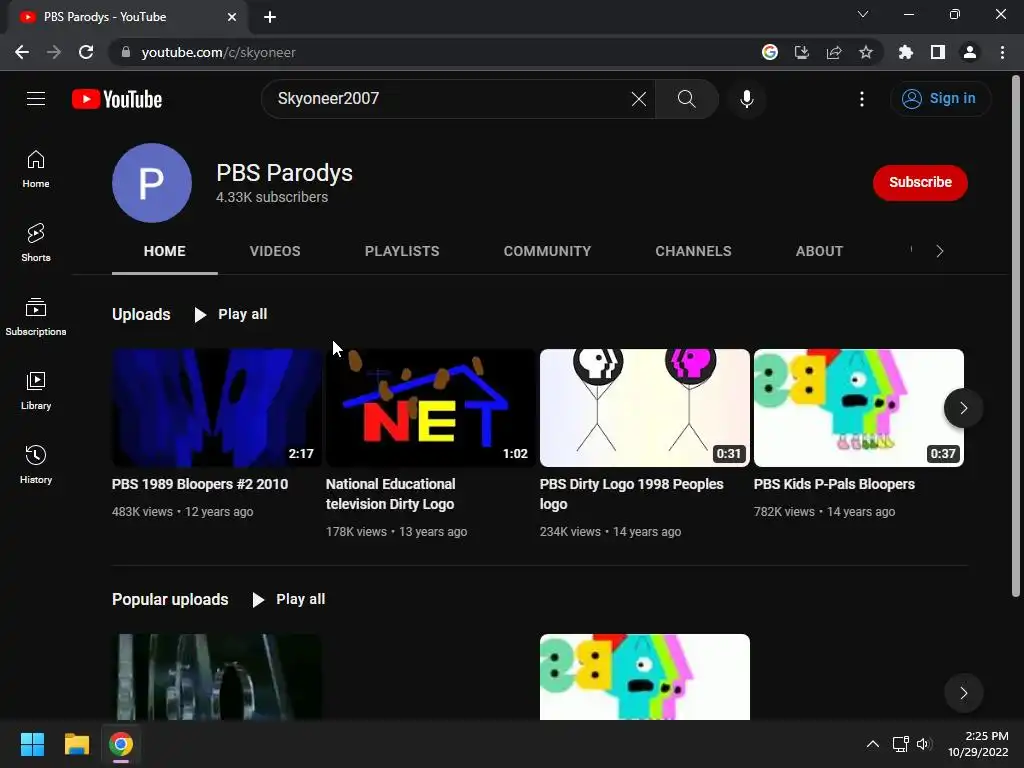Click the stick figures 0:31 thumbnail

(645, 408)
